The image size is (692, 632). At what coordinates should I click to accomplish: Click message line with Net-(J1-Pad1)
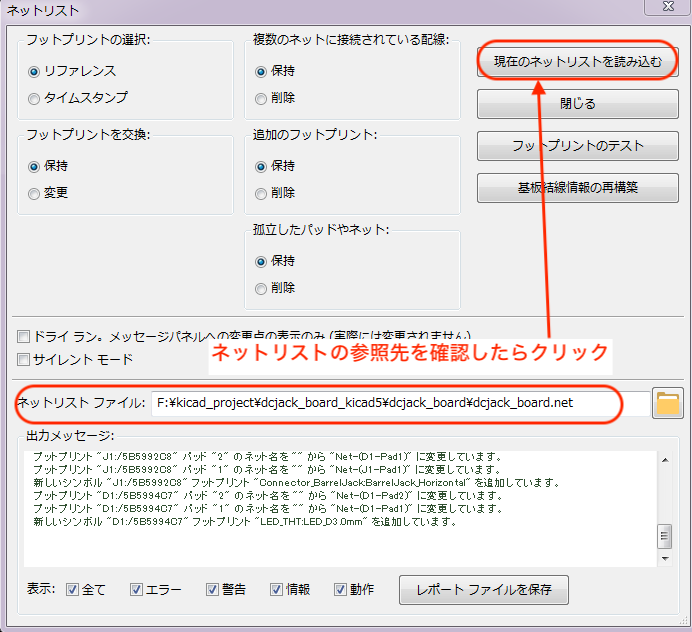(267, 470)
